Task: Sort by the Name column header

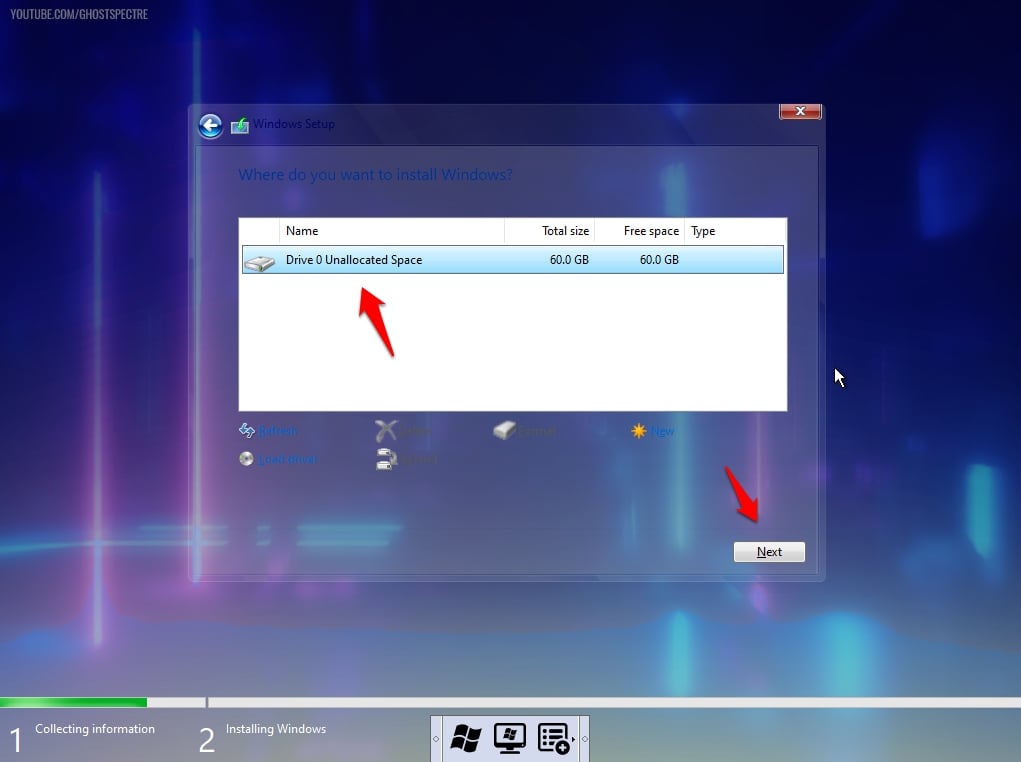Action: [x=390, y=231]
